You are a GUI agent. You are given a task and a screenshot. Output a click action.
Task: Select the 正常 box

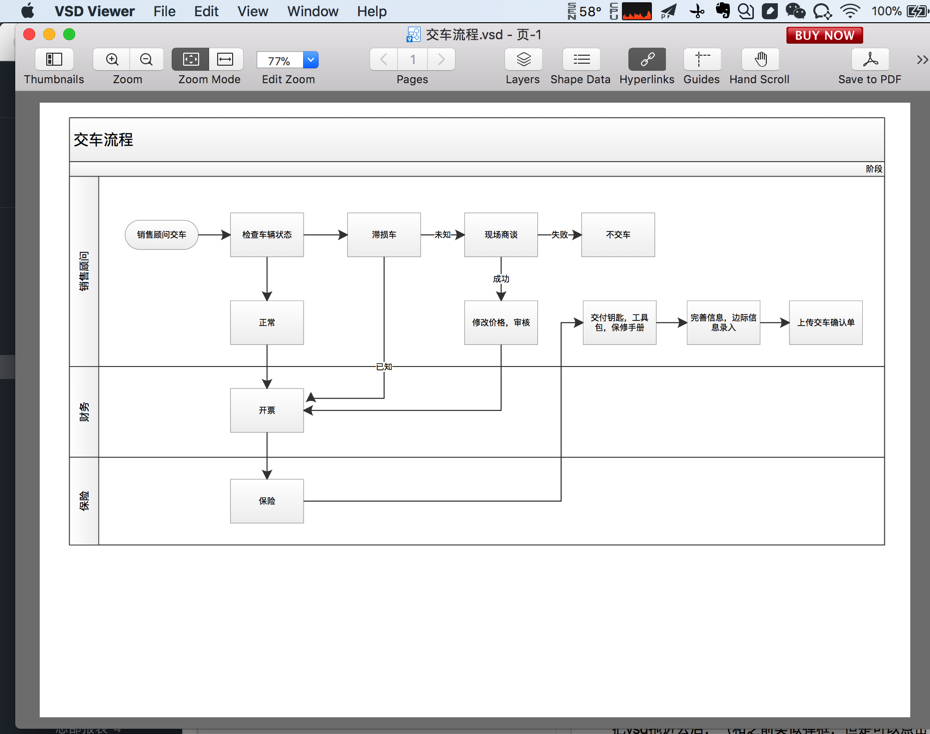pyautogui.click(x=267, y=323)
